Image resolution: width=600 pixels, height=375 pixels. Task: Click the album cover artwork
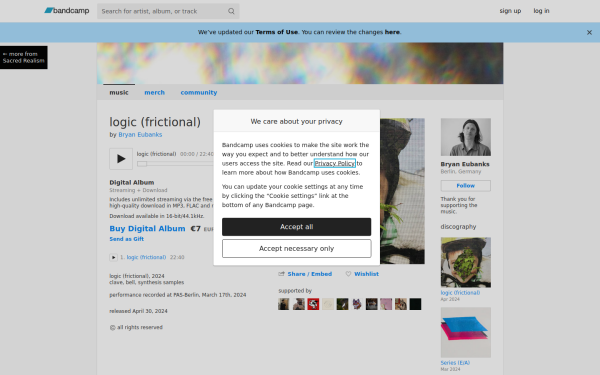point(402,191)
